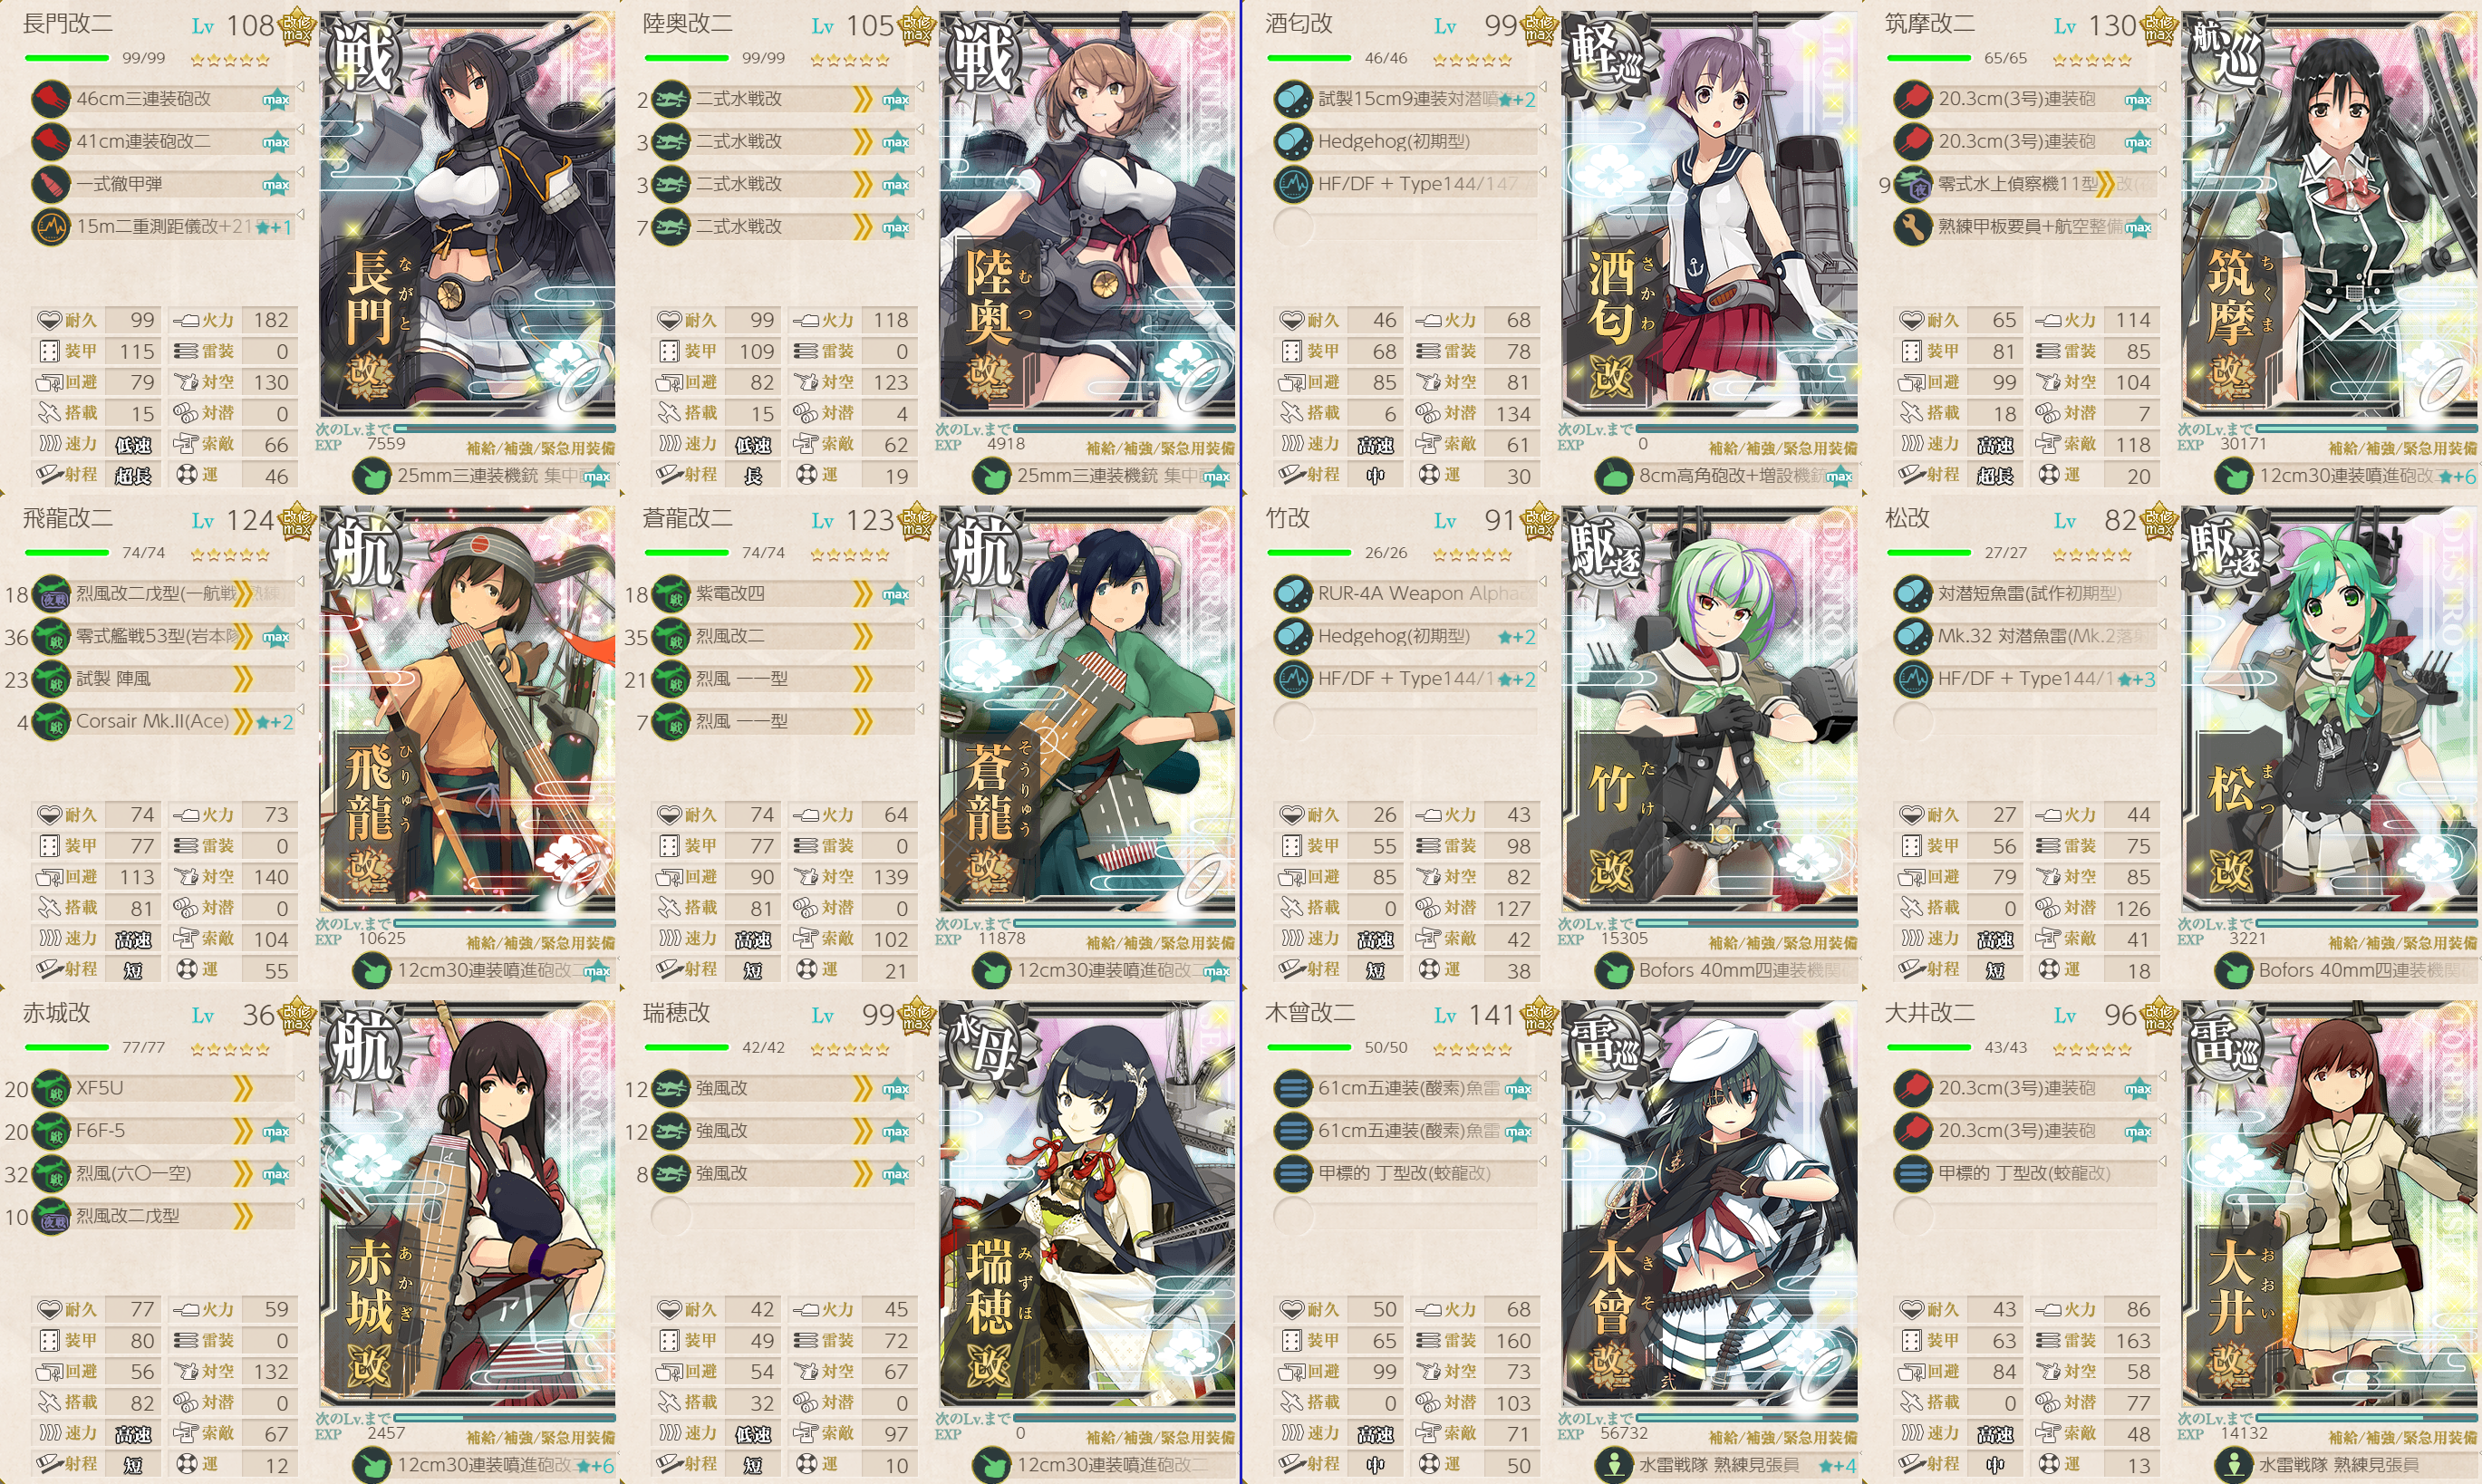
Task: Expand the small arrow beside 一式徹甲弾 slot
Action: (300, 172)
